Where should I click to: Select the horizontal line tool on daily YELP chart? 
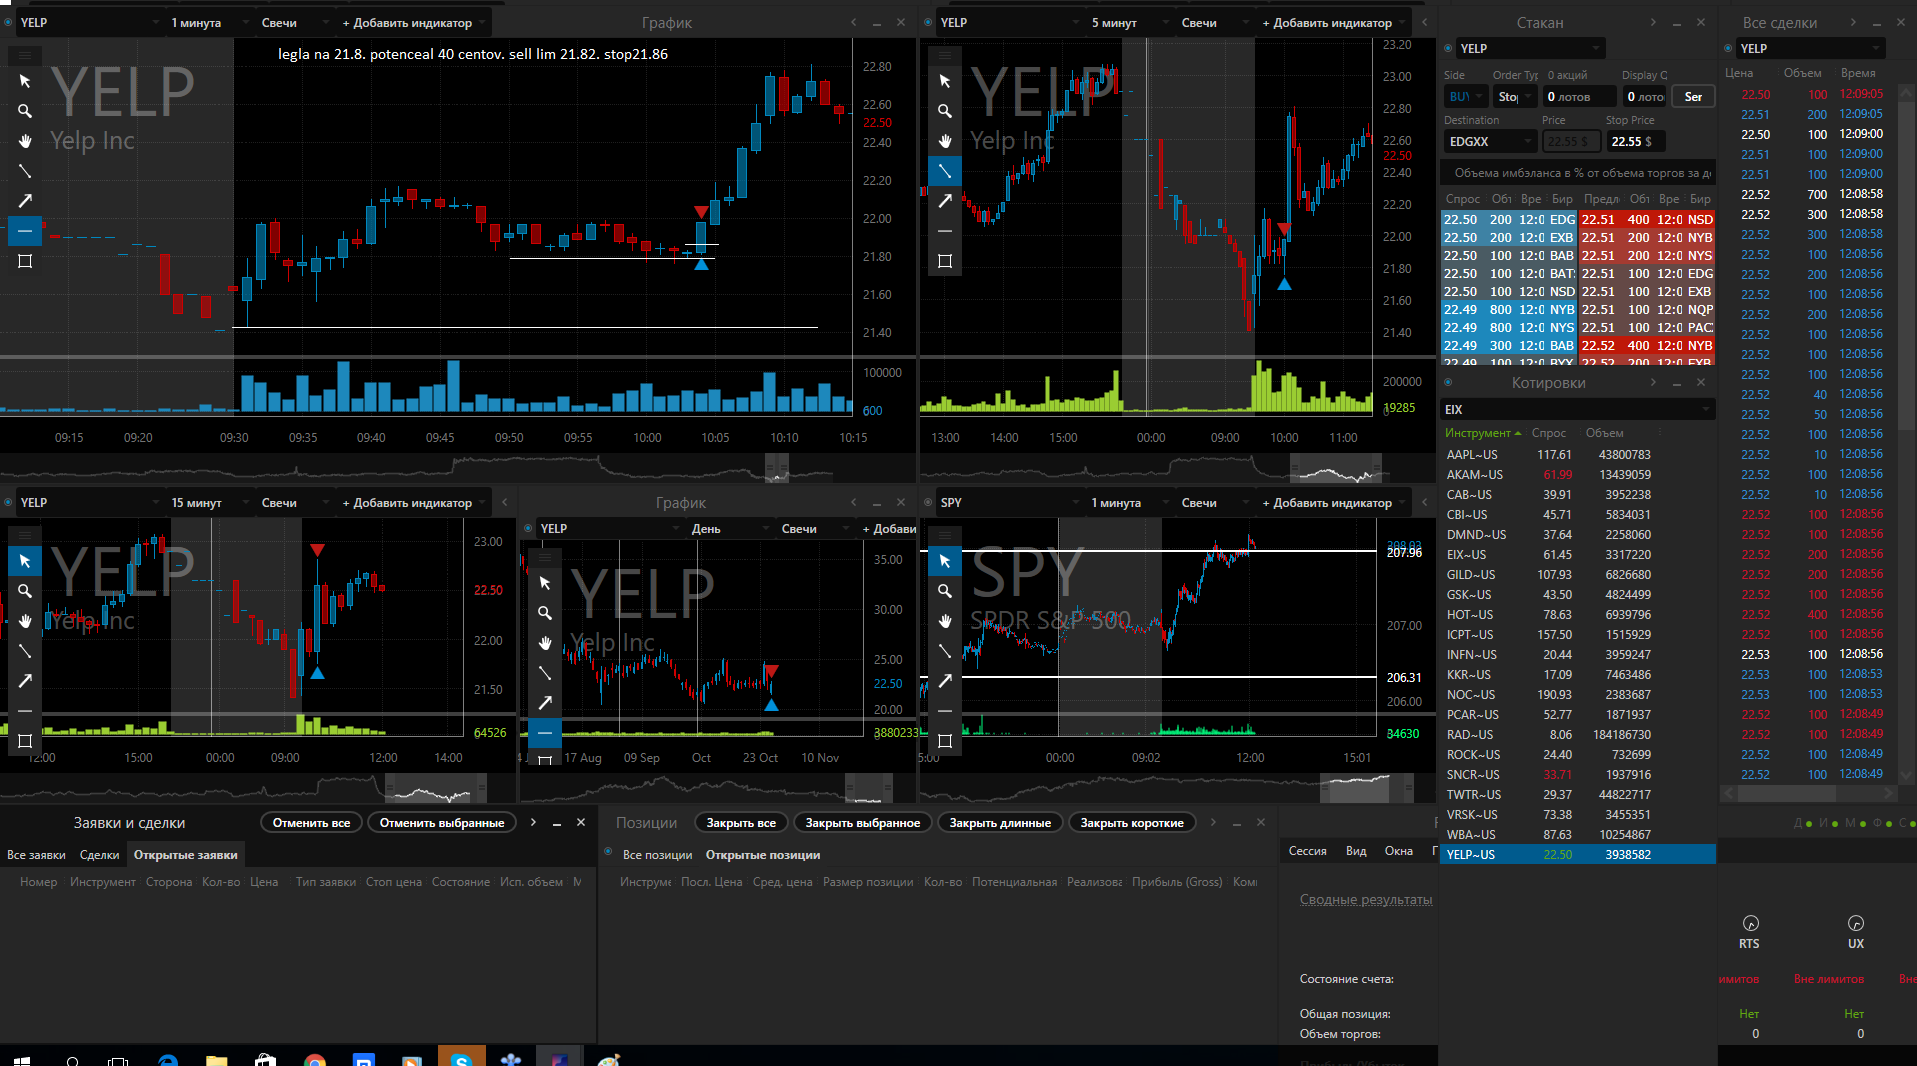(x=545, y=733)
